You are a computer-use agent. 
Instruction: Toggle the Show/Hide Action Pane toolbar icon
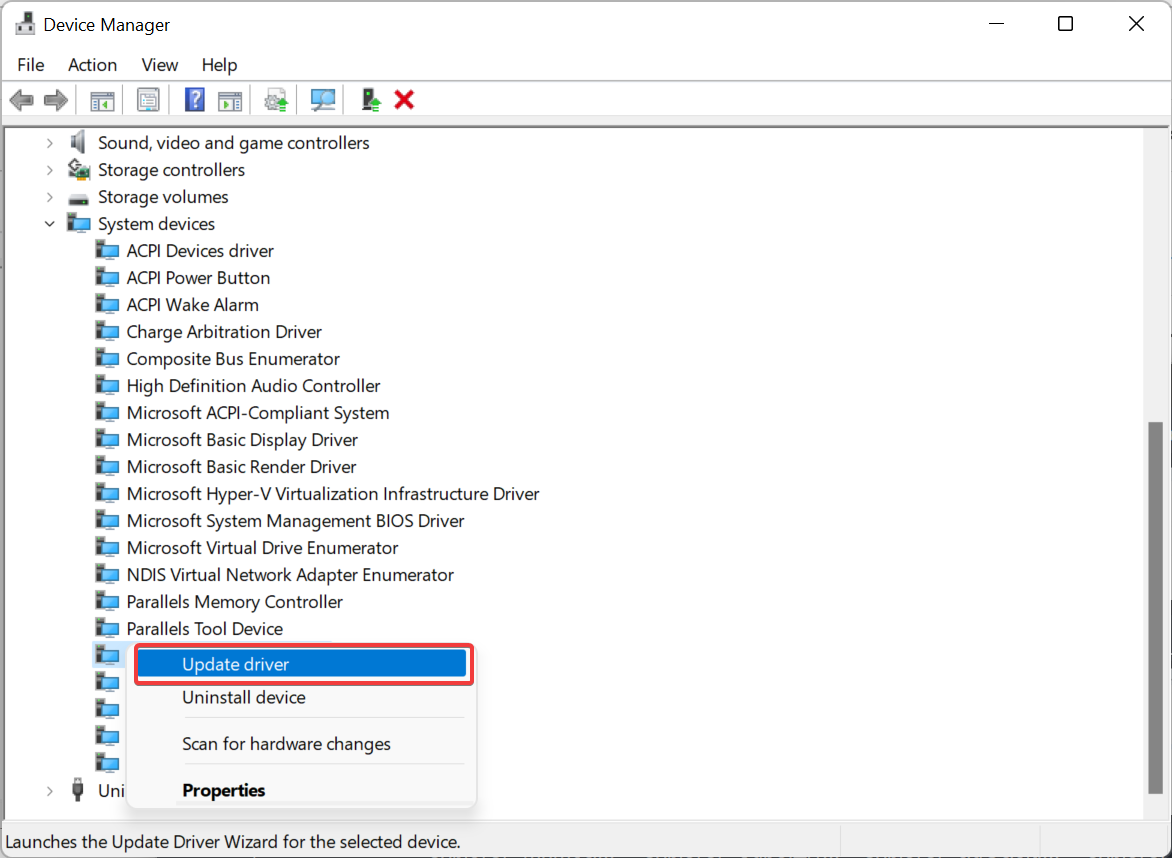click(229, 100)
